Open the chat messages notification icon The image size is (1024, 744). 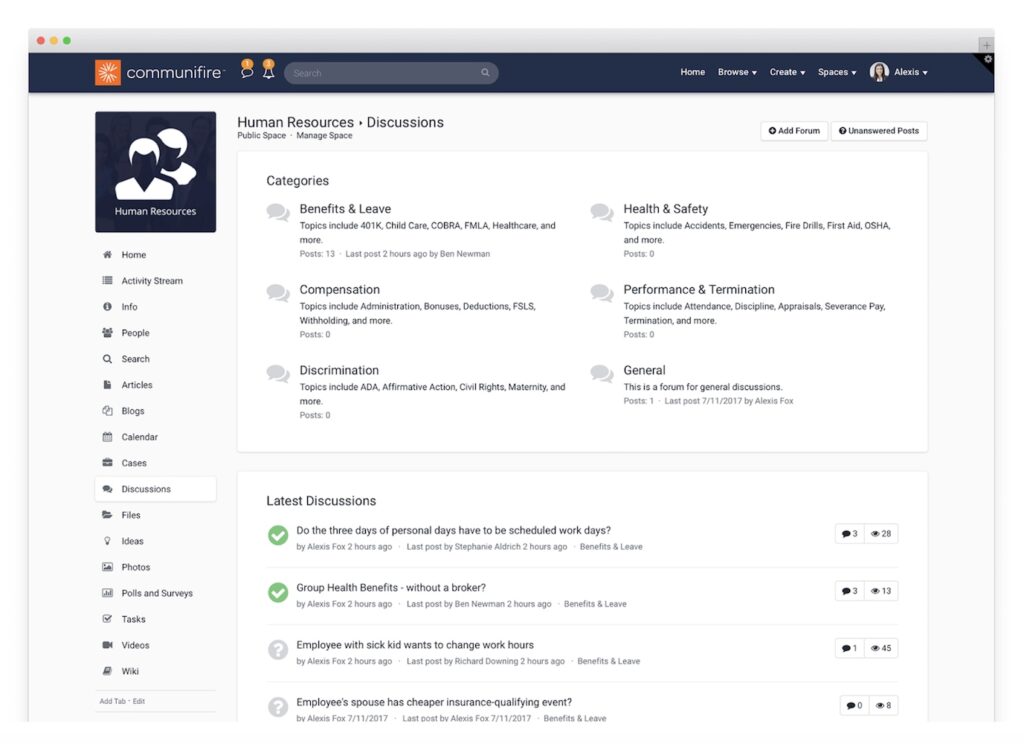click(247, 72)
